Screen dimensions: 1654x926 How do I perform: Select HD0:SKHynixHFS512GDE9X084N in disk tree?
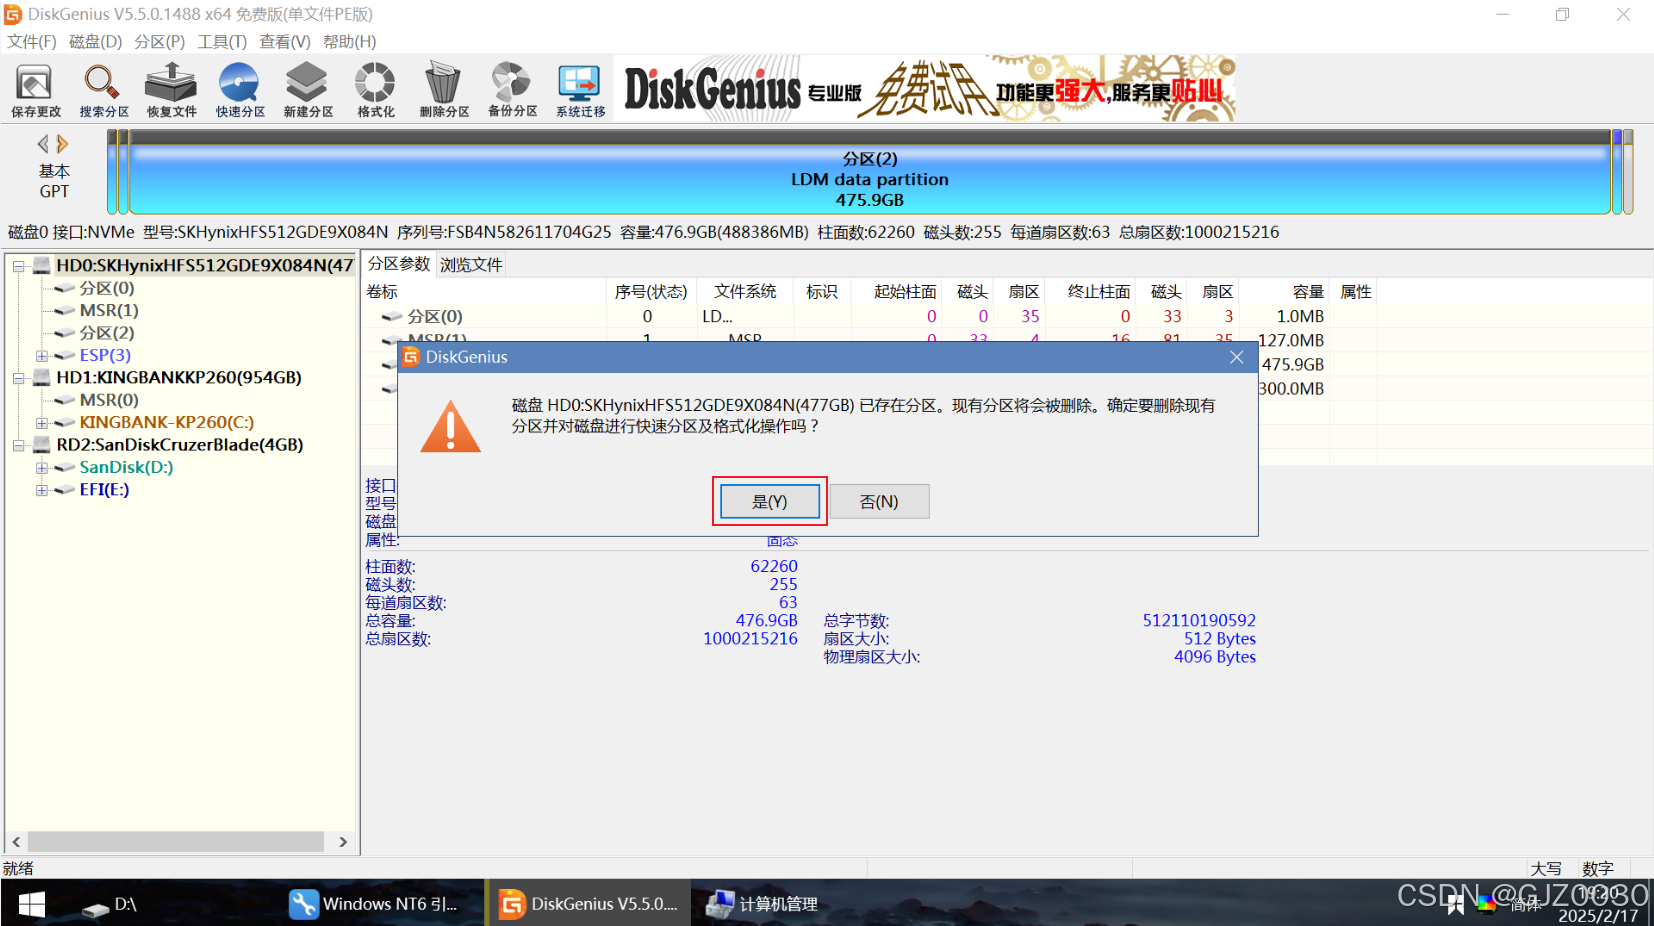pos(205,265)
